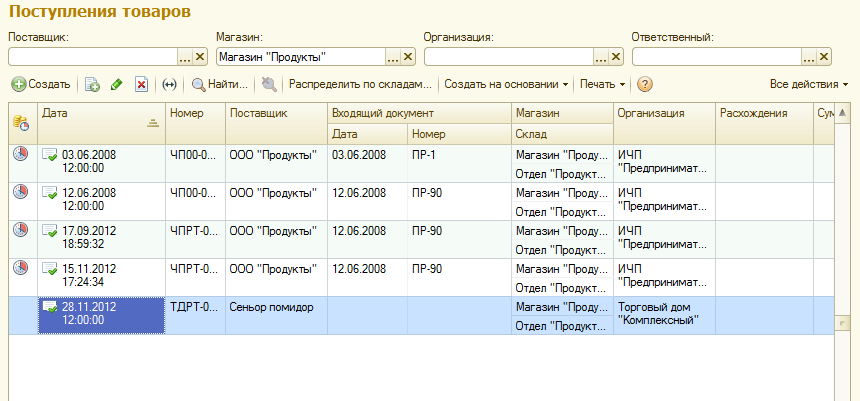This screenshot has width=860, height=401.
Task: Click into the Ответственный input field
Action: pyautogui.click(x=717, y=57)
